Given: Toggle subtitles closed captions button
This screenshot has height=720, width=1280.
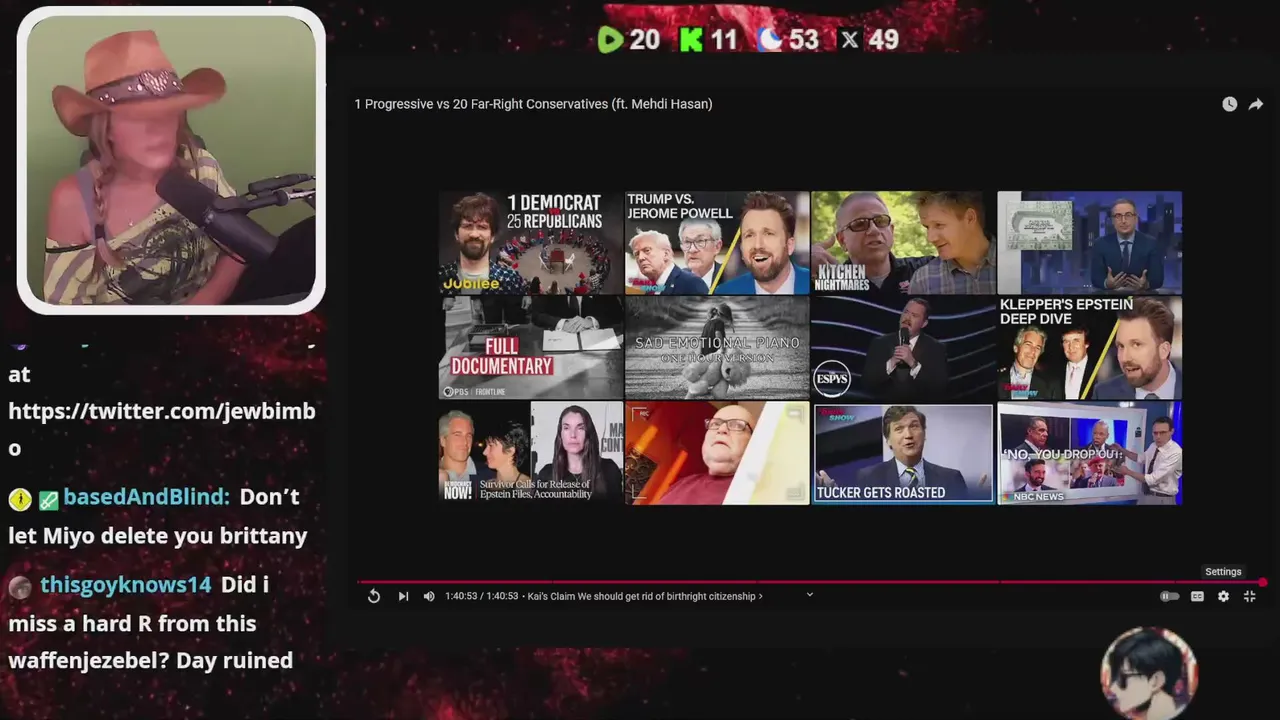Looking at the screenshot, I should pos(1197,596).
